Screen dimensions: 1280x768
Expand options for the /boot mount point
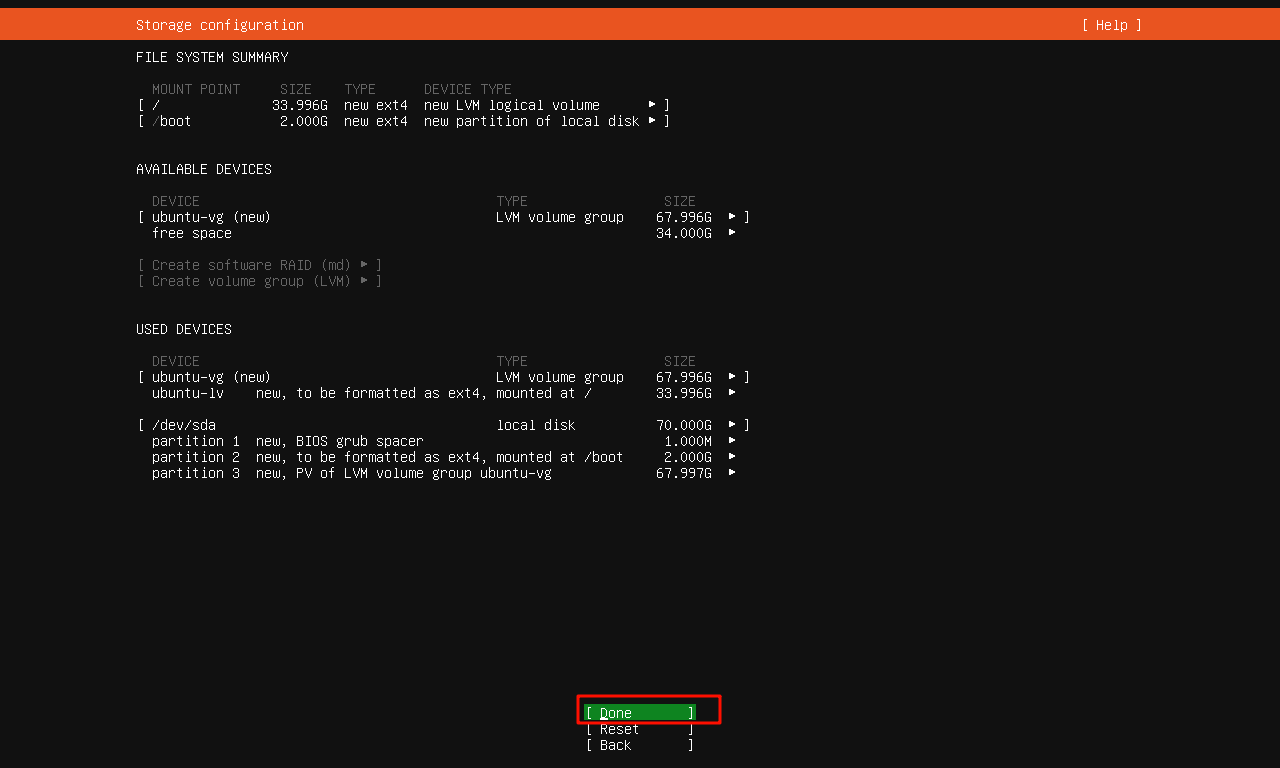652,120
